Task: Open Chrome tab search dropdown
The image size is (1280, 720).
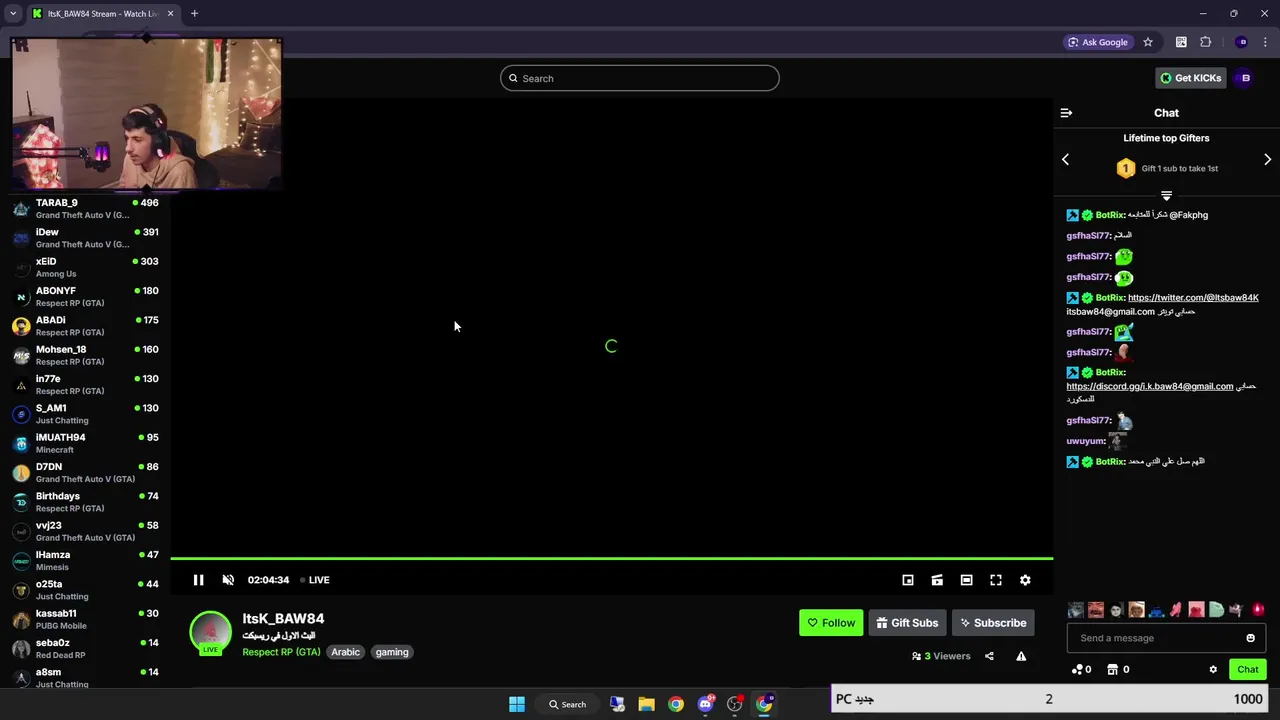Action: (12, 13)
